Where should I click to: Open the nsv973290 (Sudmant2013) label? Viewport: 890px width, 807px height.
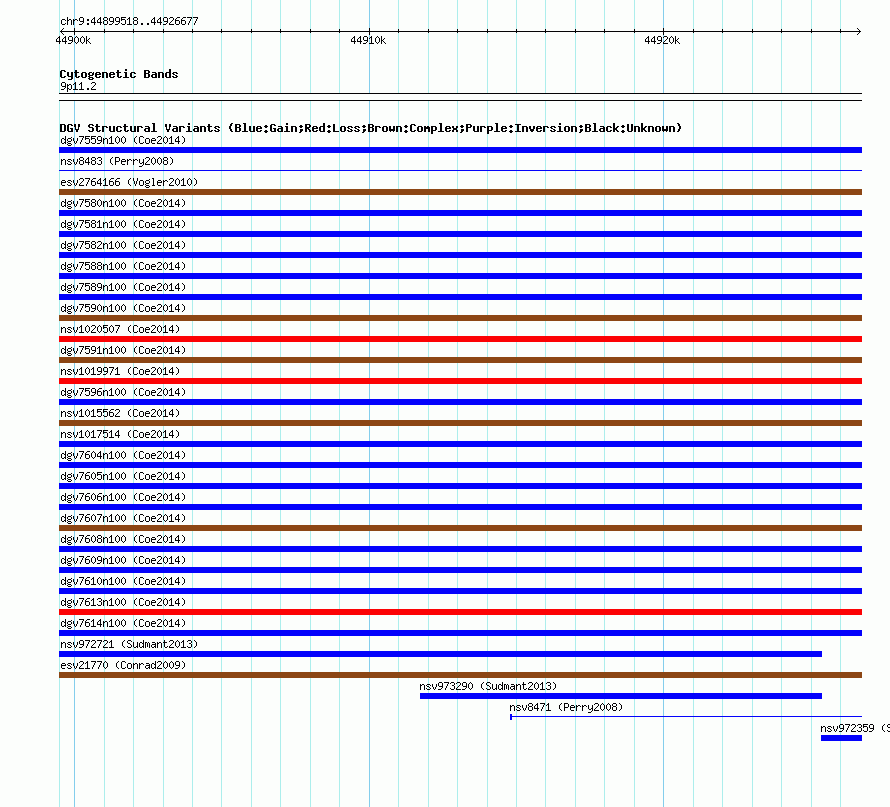(488, 686)
